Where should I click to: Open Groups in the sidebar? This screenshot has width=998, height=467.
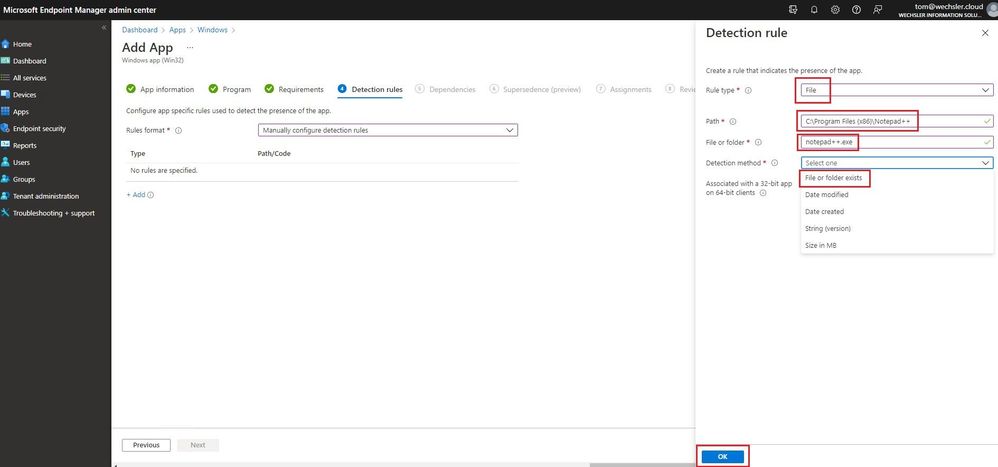click(x=24, y=179)
